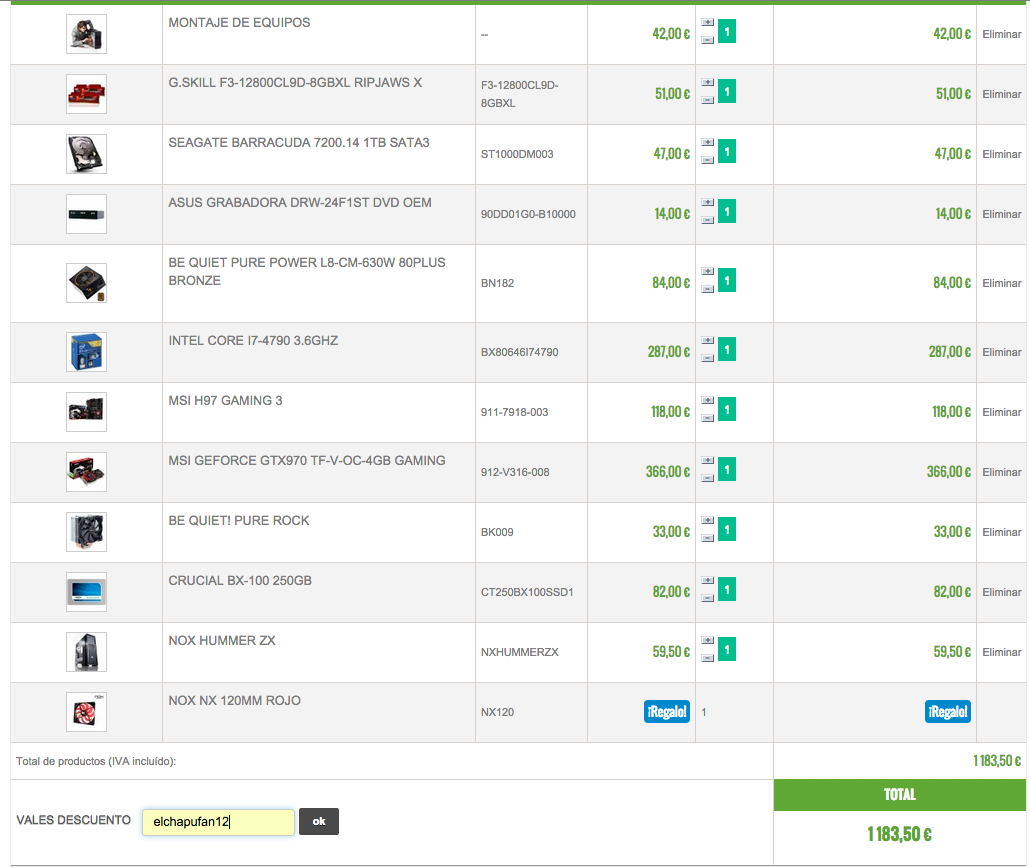The image size is (1030, 867).
Task: Click 'Total de productos (IVA incluído):' label
Action: [96, 761]
